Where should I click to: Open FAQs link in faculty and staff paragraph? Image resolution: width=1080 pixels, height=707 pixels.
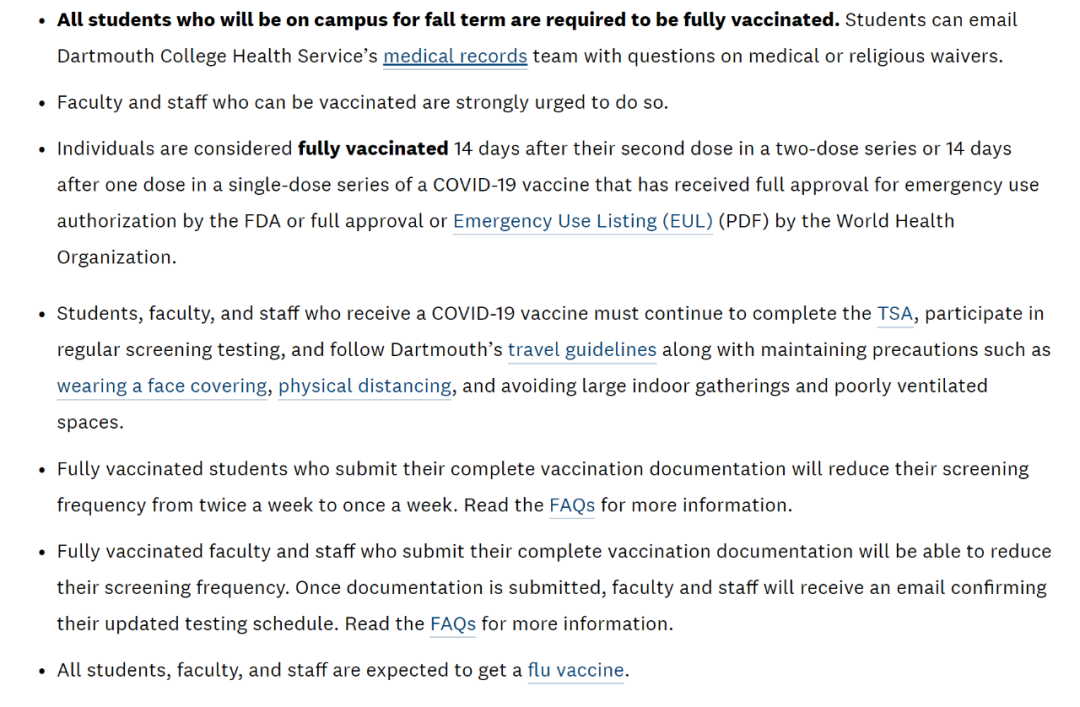(452, 624)
